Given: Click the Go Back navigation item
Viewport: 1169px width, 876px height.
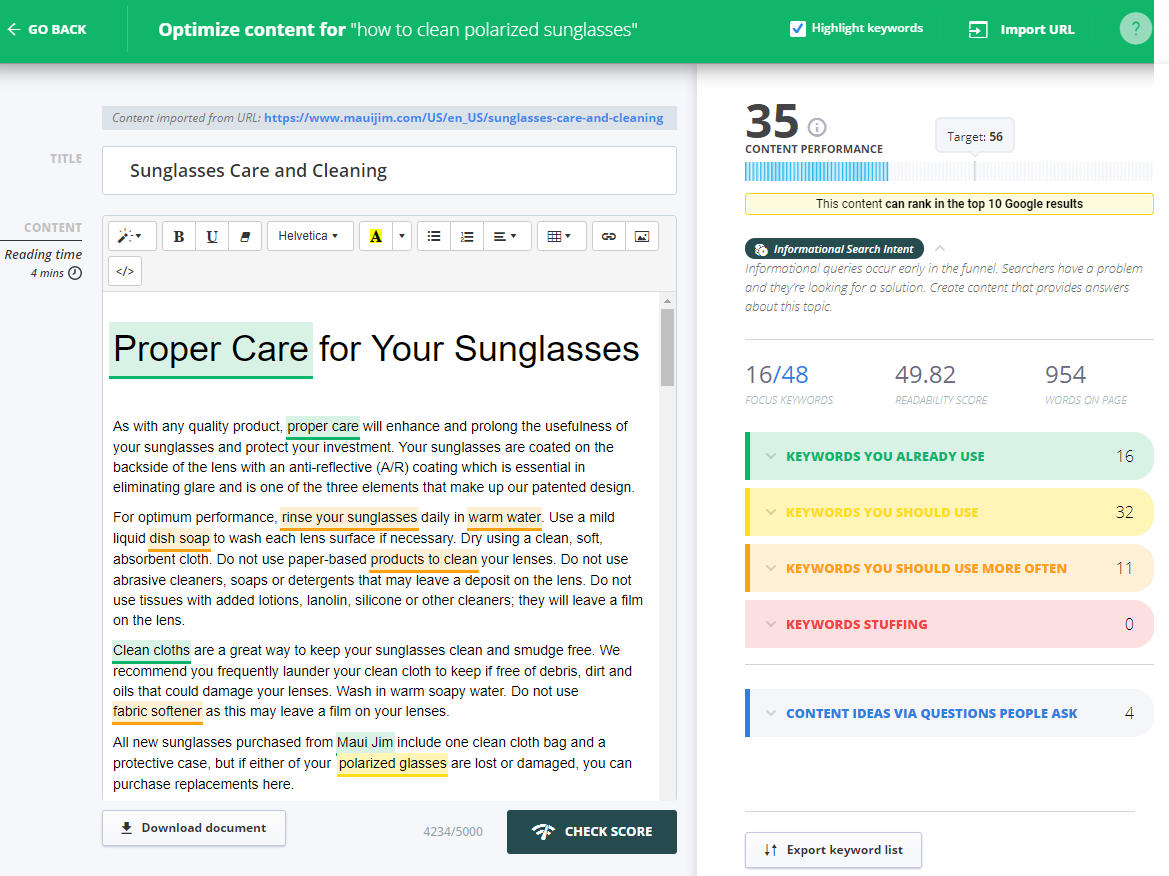Looking at the screenshot, I should coord(47,29).
